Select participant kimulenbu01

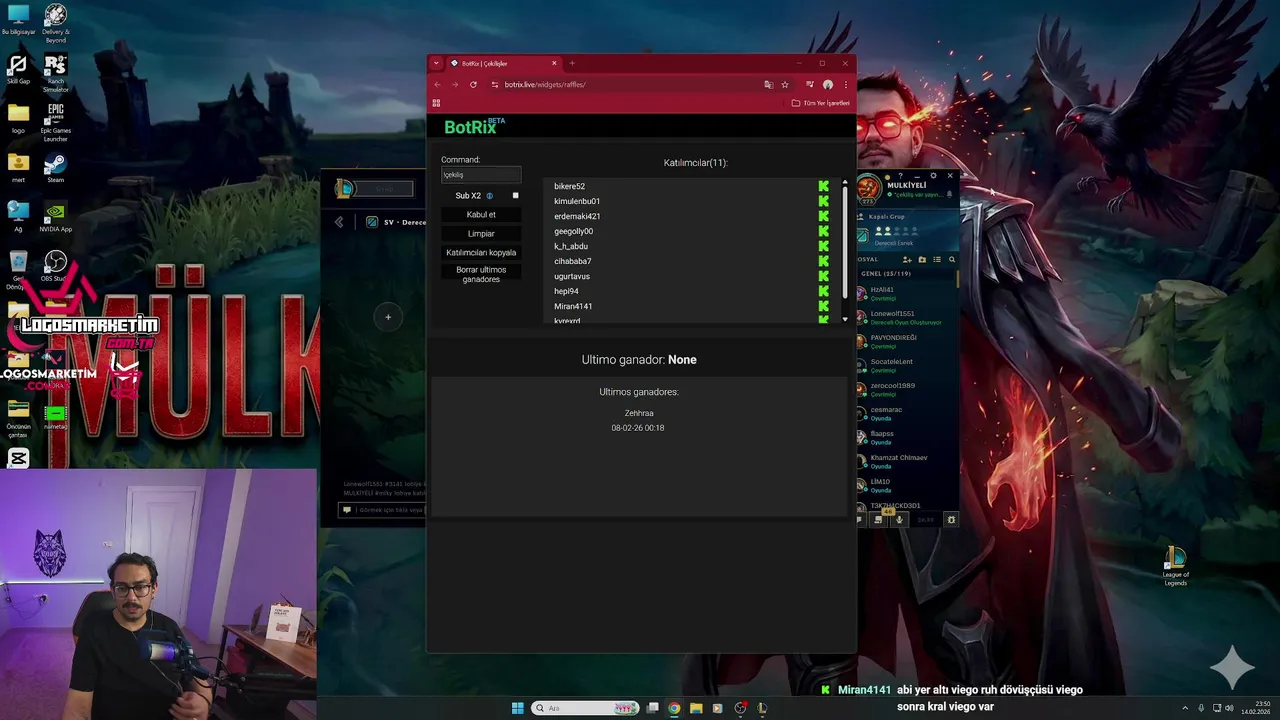[577, 202]
